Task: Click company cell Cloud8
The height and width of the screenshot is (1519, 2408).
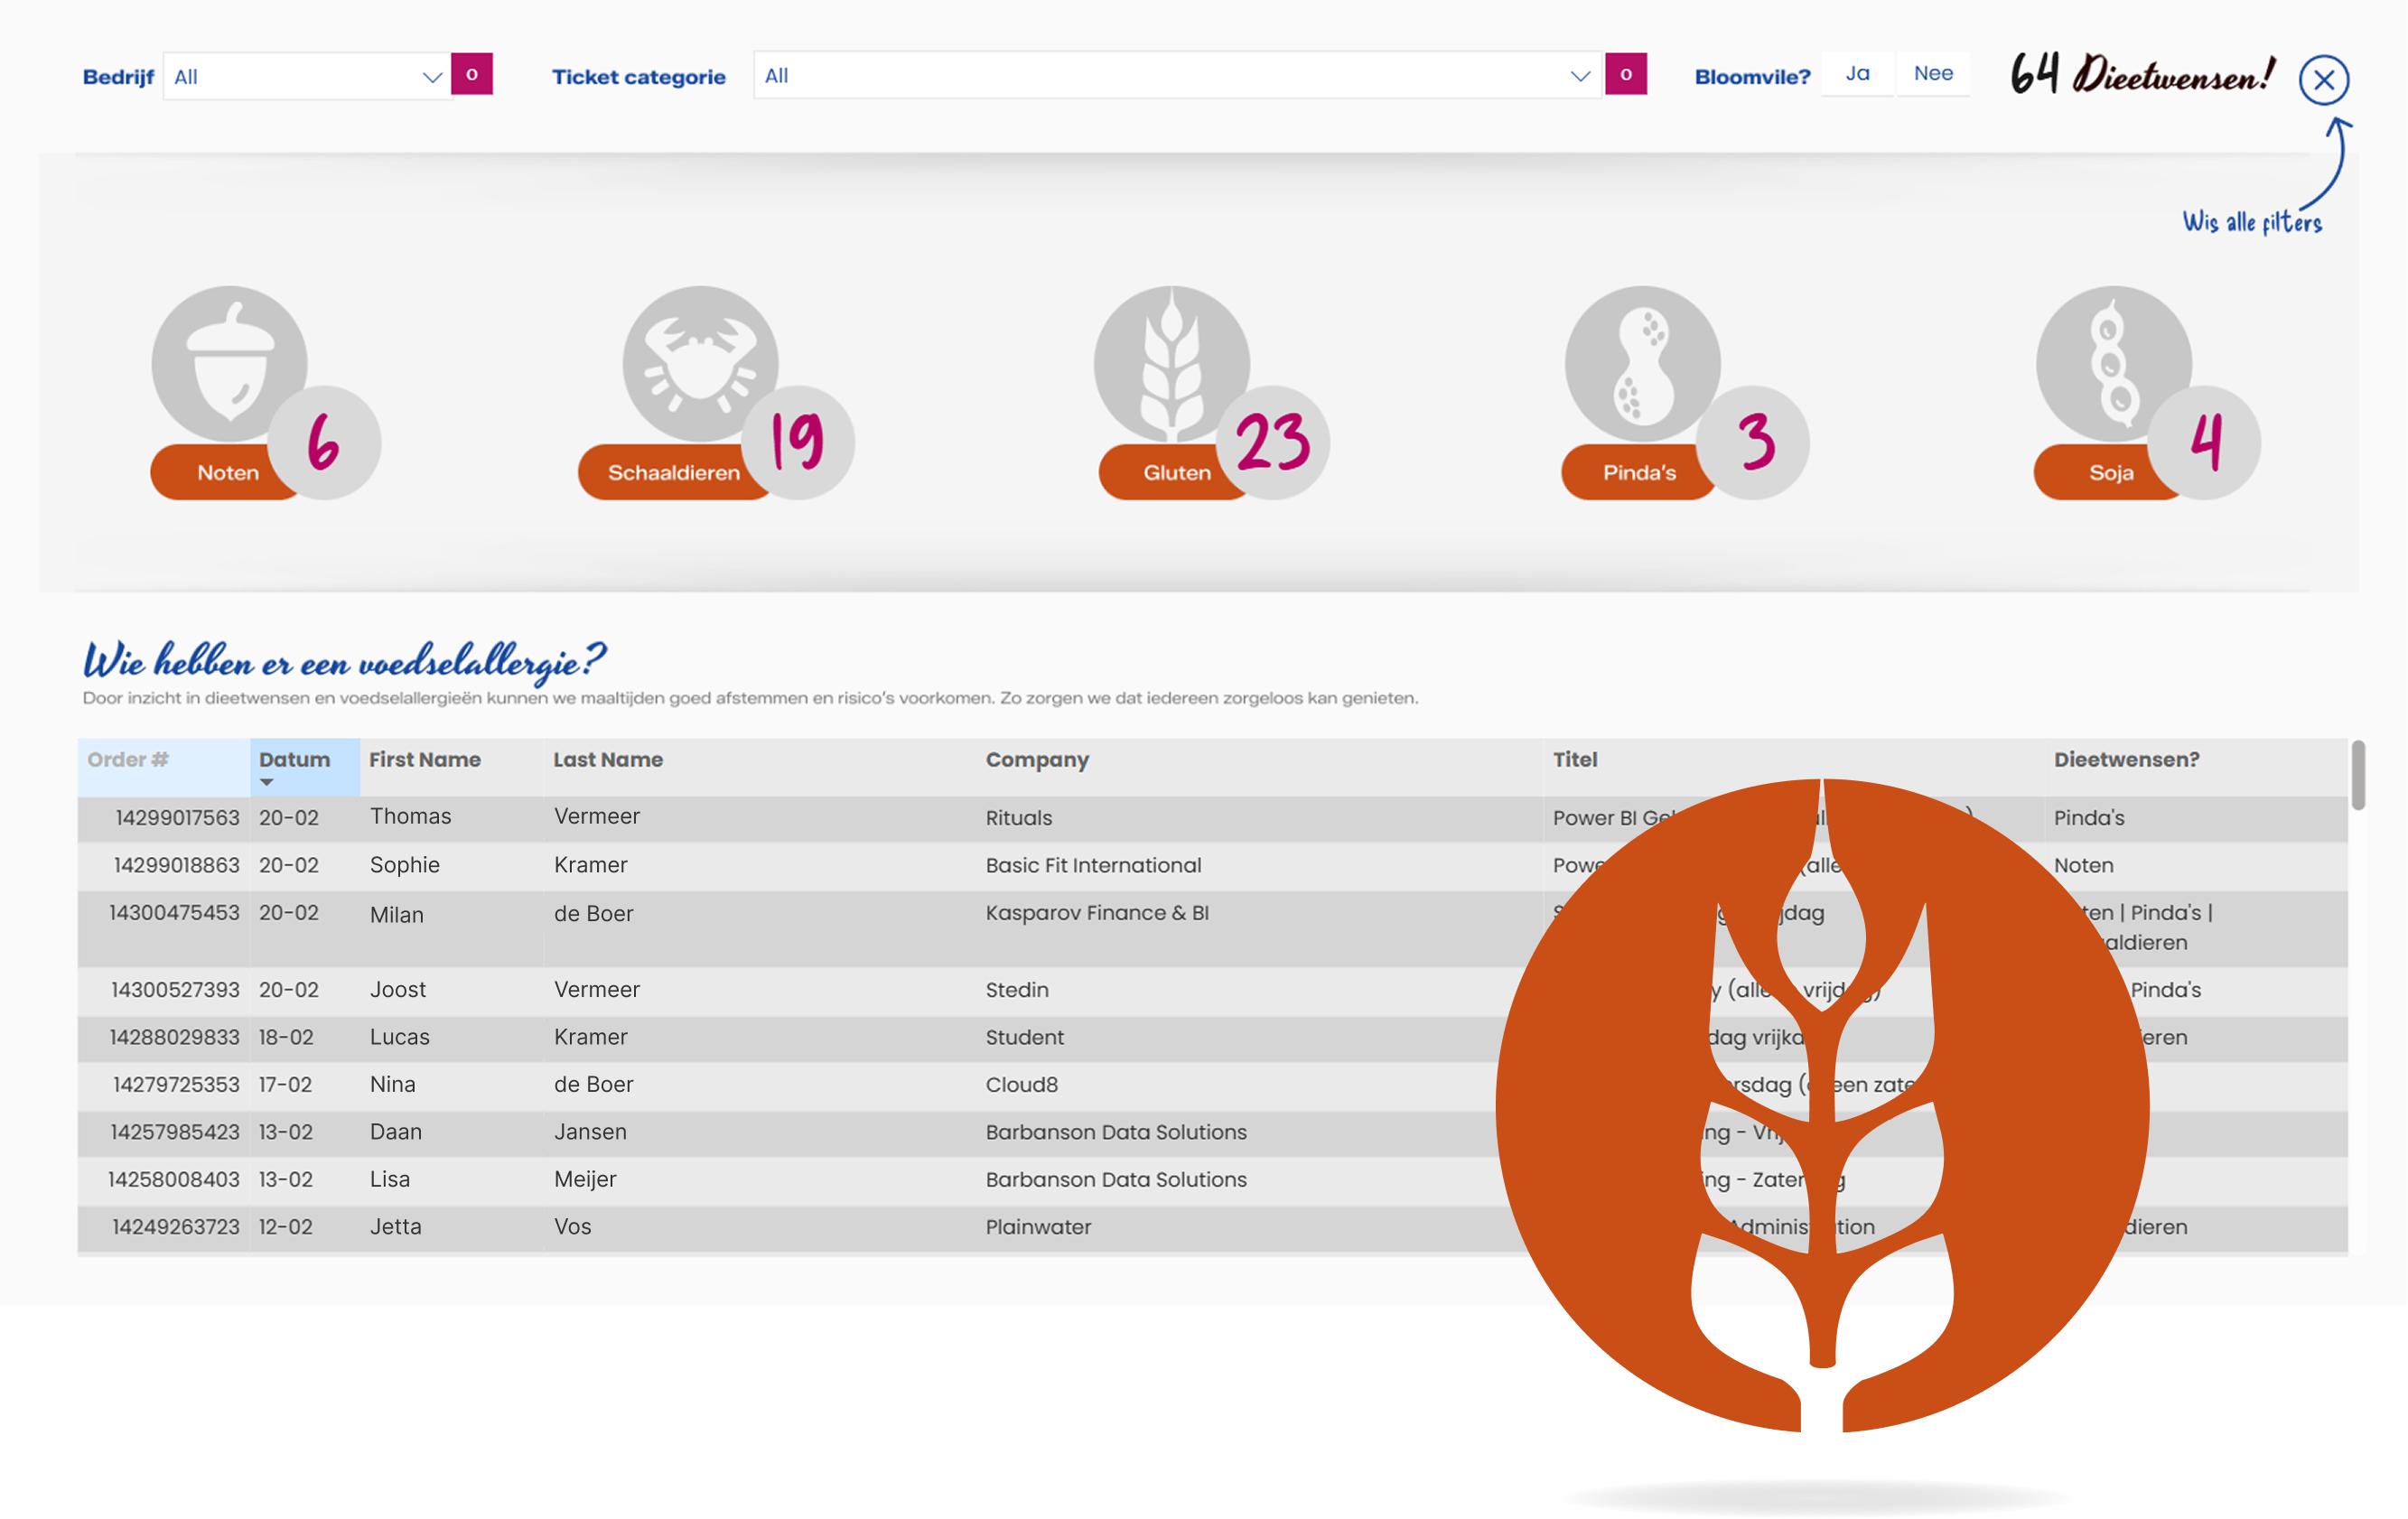Action: pos(1022,1085)
